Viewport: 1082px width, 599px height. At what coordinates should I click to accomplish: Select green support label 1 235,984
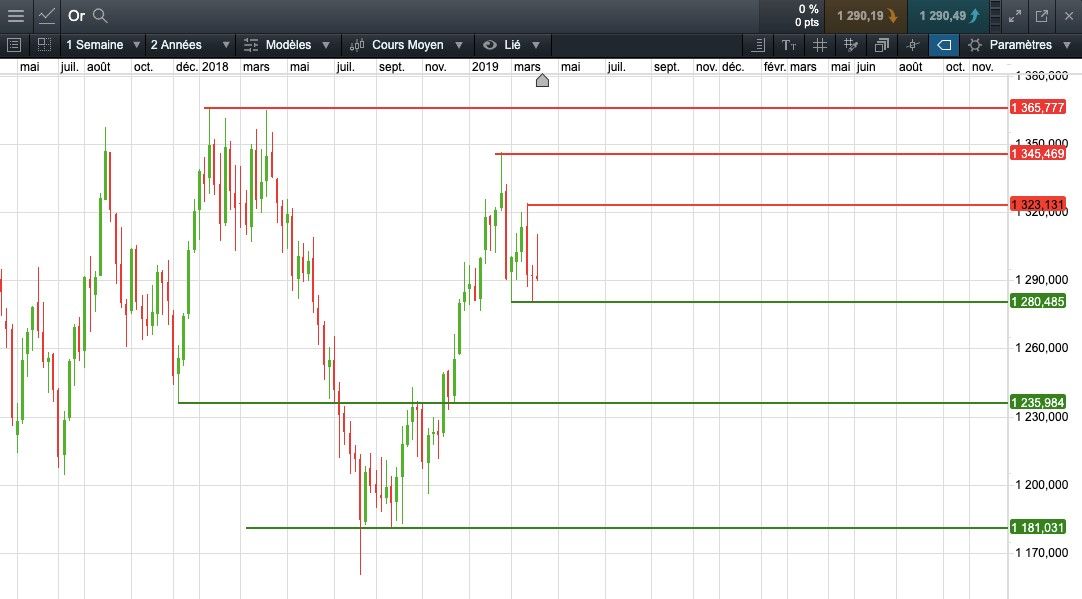(1038, 402)
